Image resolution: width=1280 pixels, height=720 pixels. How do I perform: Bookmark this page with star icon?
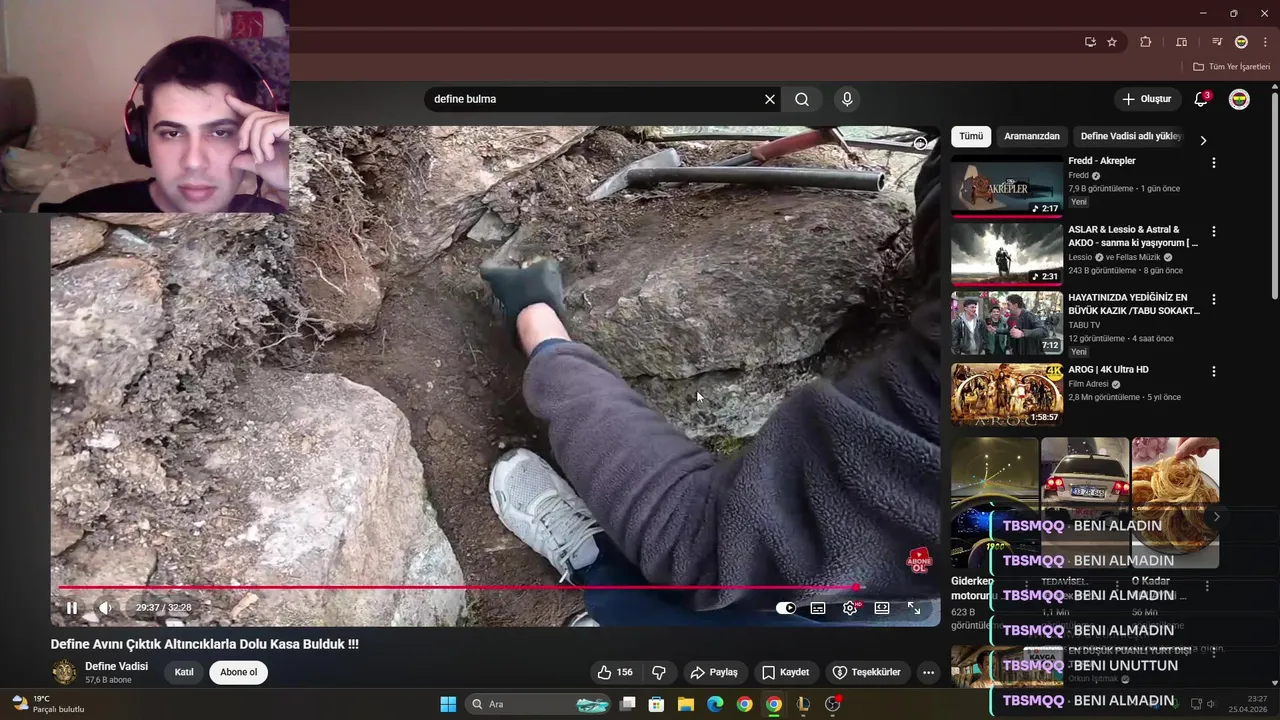tap(1112, 42)
